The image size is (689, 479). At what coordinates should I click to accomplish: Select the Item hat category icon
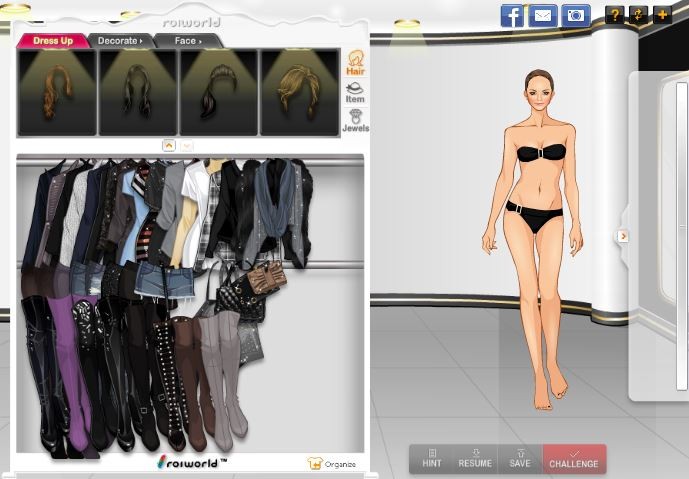coord(355,92)
